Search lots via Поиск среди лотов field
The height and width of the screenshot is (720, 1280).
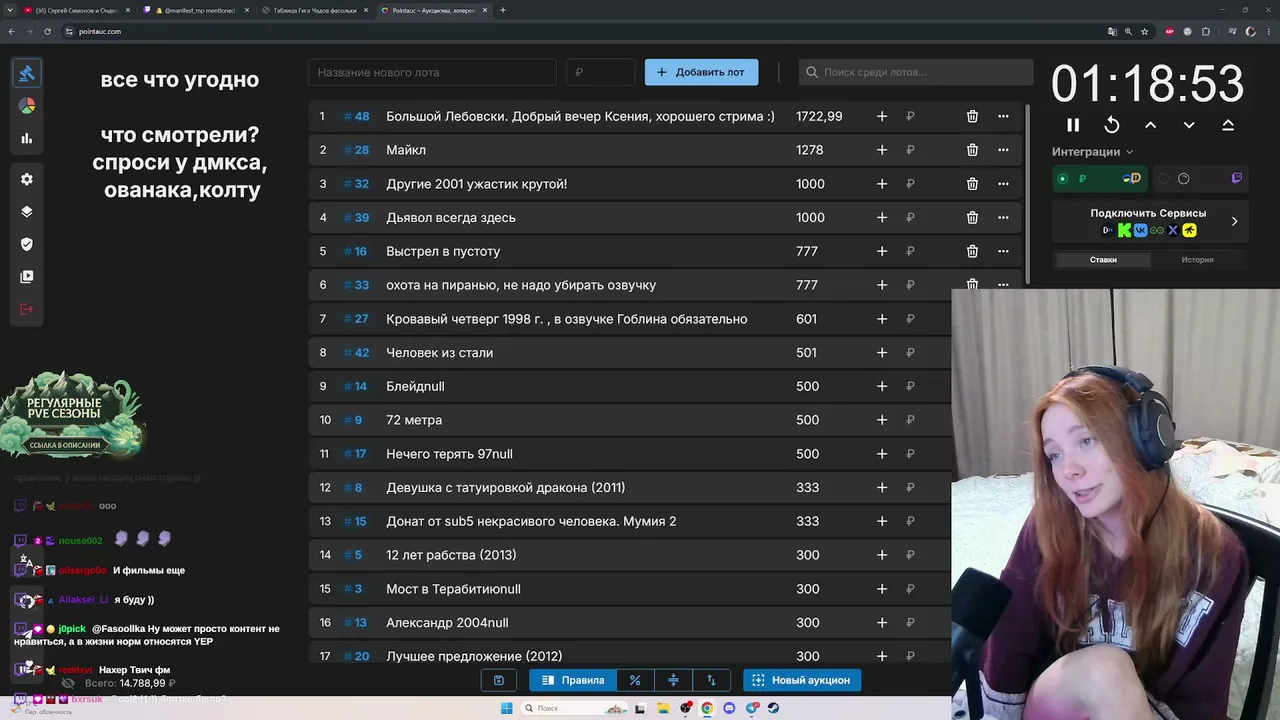tap(916, 72)
